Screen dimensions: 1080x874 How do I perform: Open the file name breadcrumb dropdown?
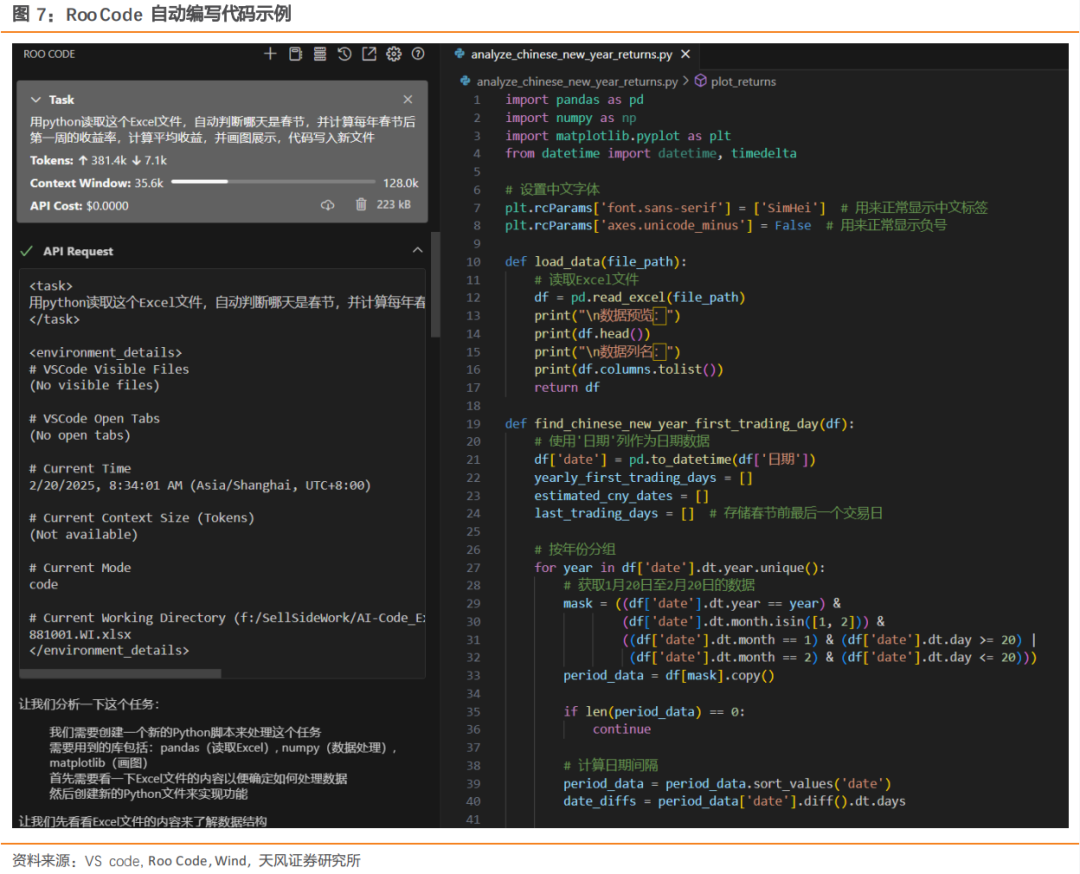point(577,81)
